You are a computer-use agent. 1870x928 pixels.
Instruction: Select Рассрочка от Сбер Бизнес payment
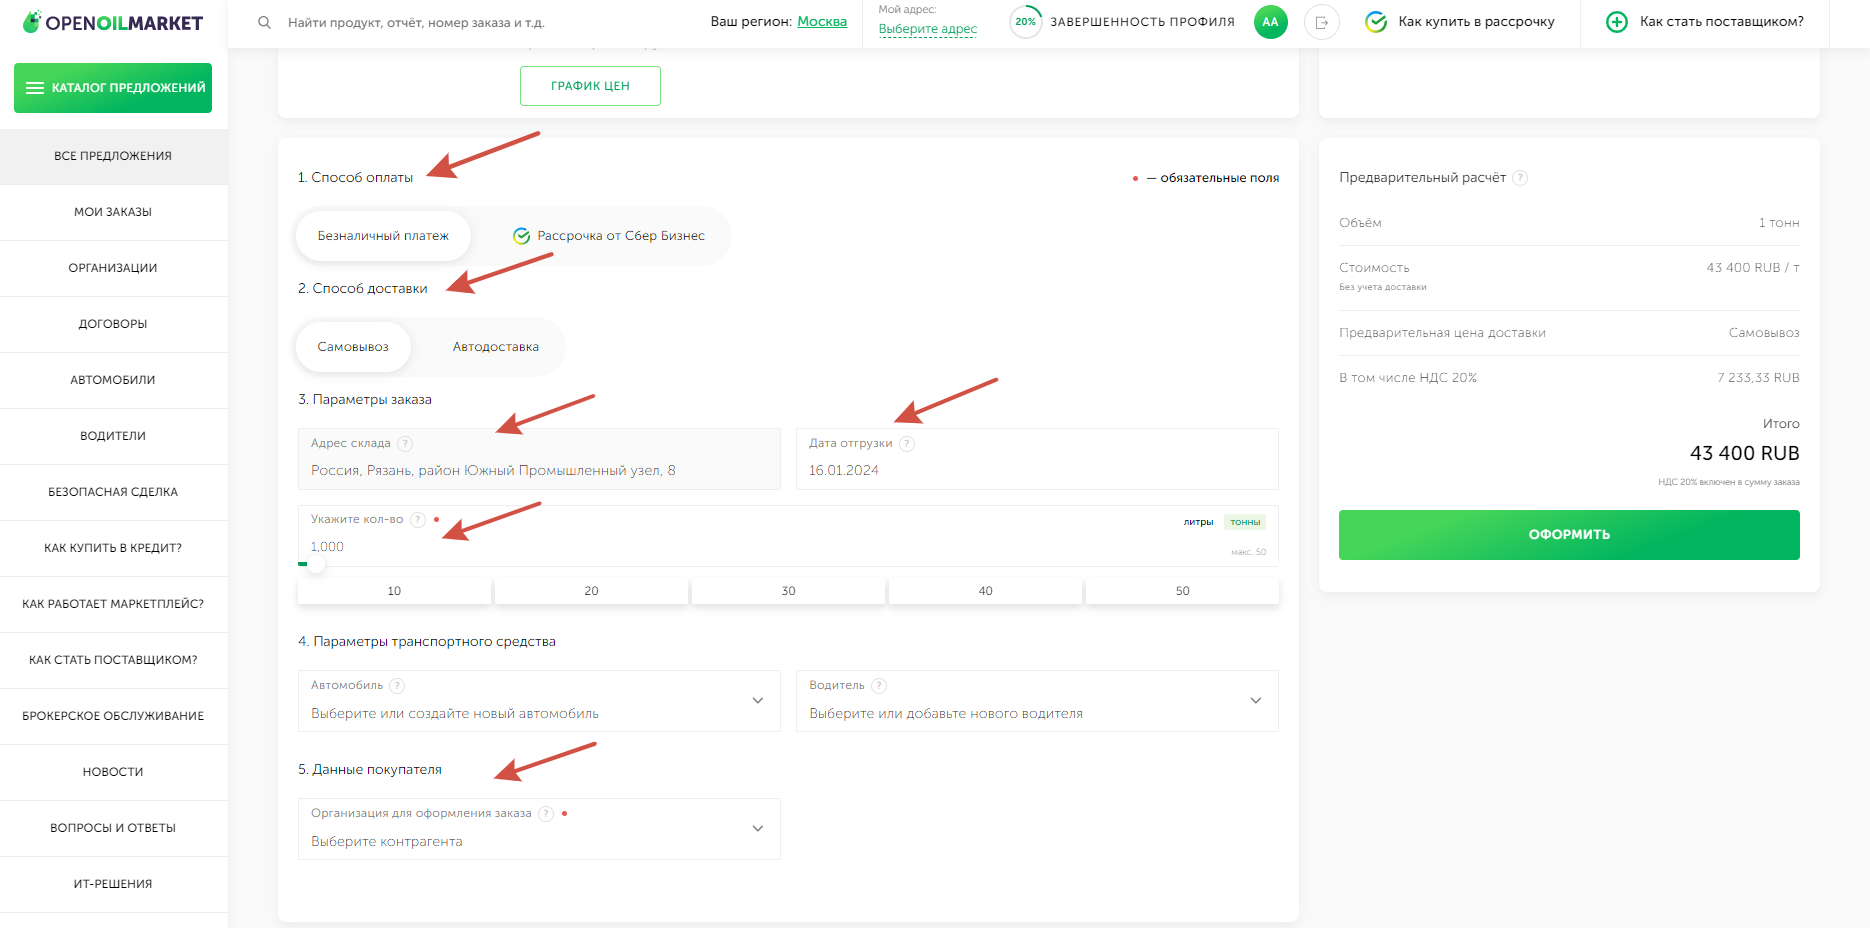pos(608,236)
